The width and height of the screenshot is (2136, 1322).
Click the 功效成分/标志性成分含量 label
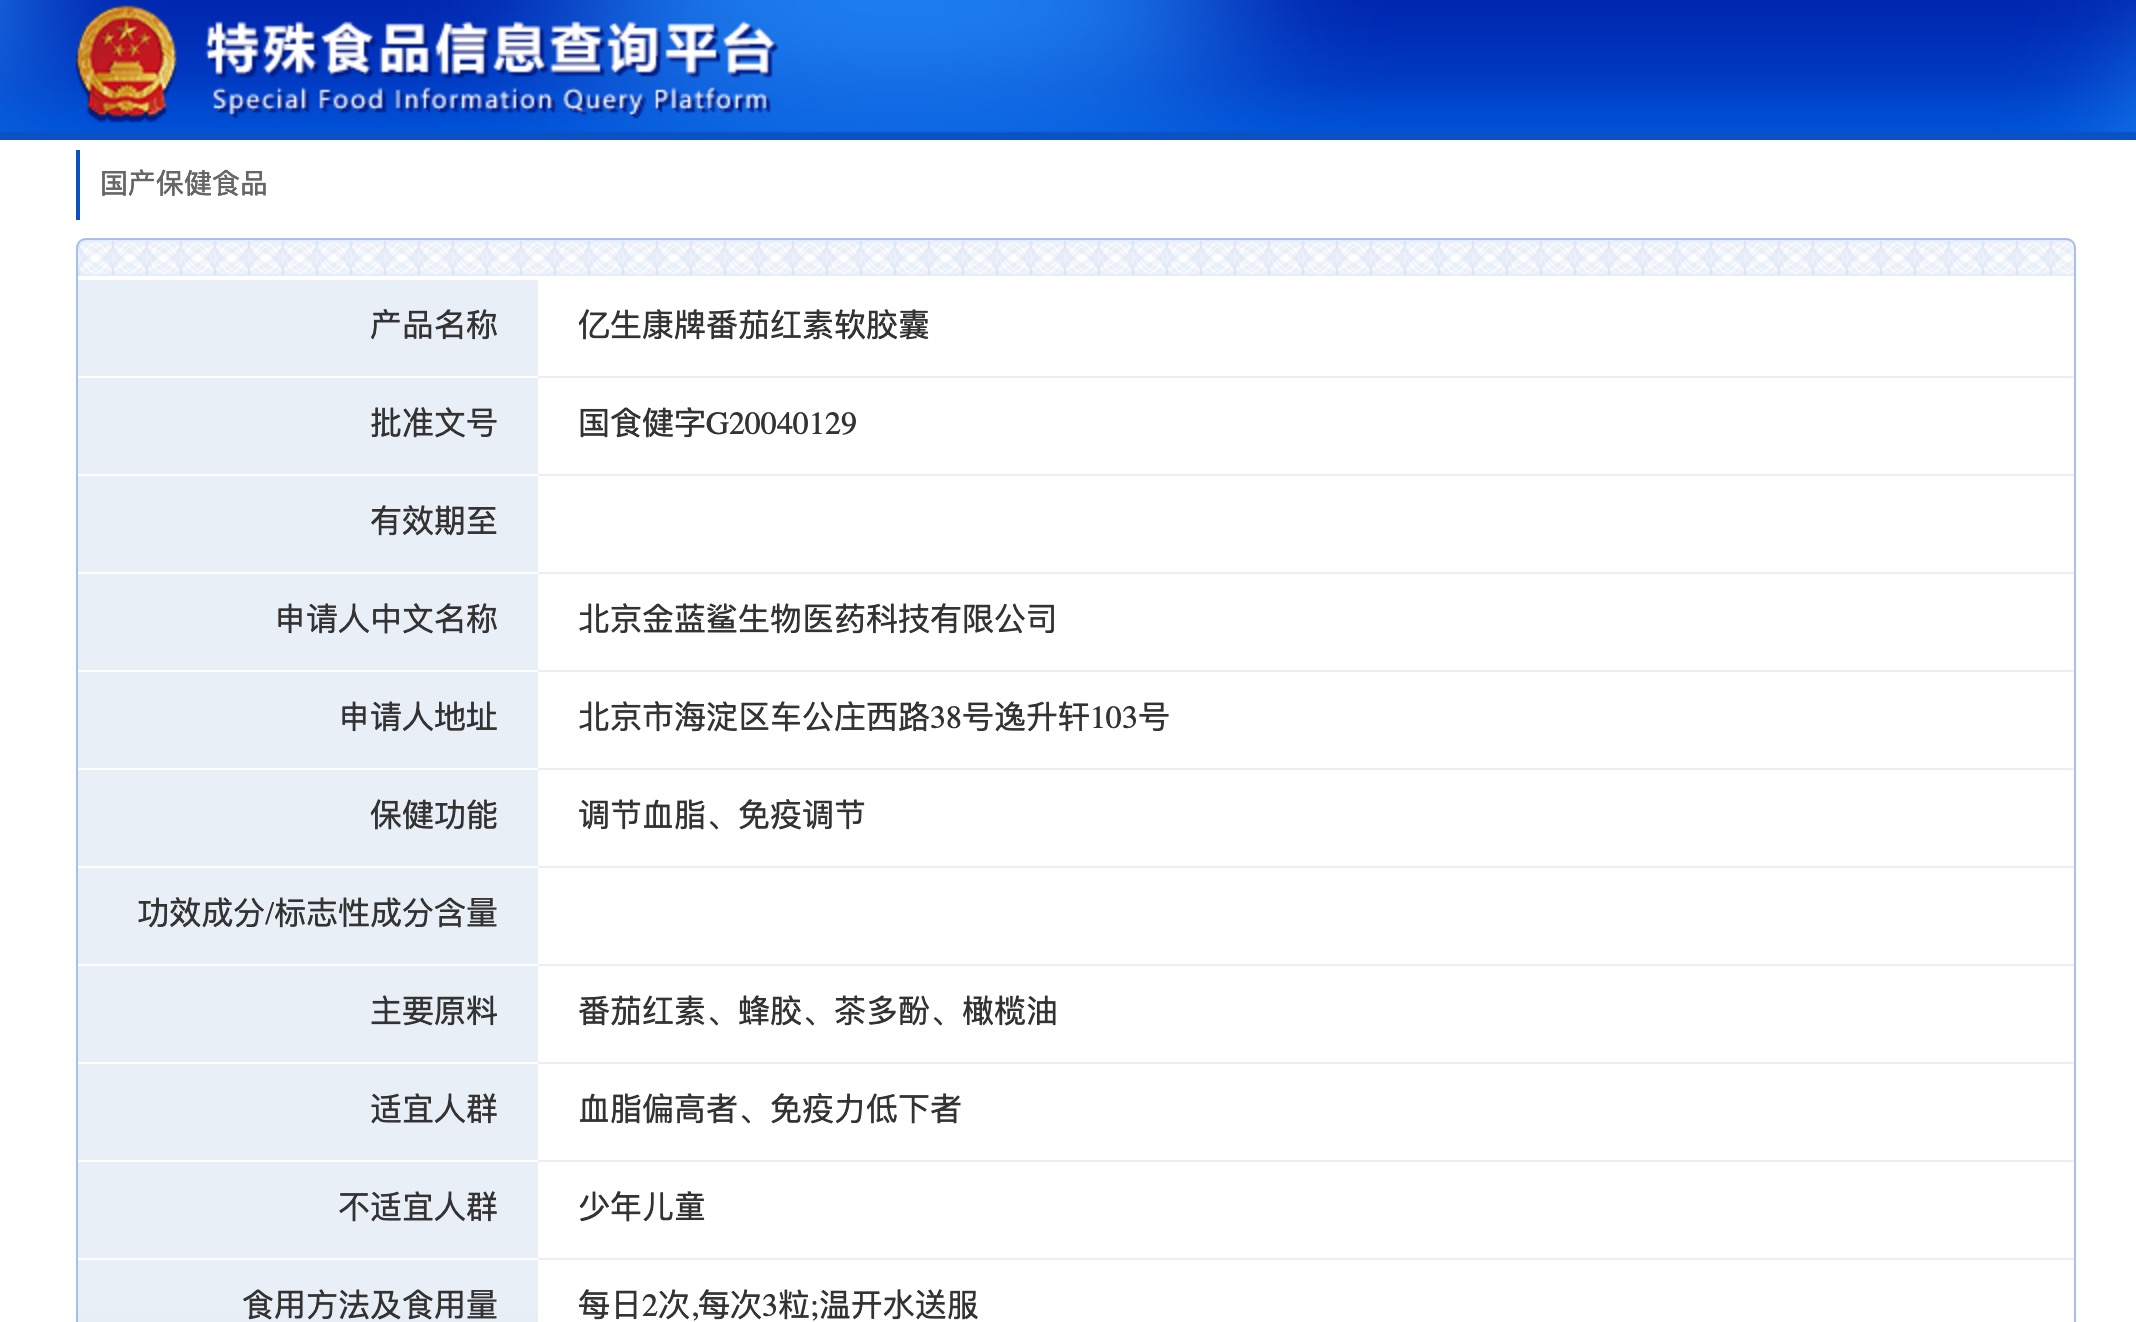point(317,913)
